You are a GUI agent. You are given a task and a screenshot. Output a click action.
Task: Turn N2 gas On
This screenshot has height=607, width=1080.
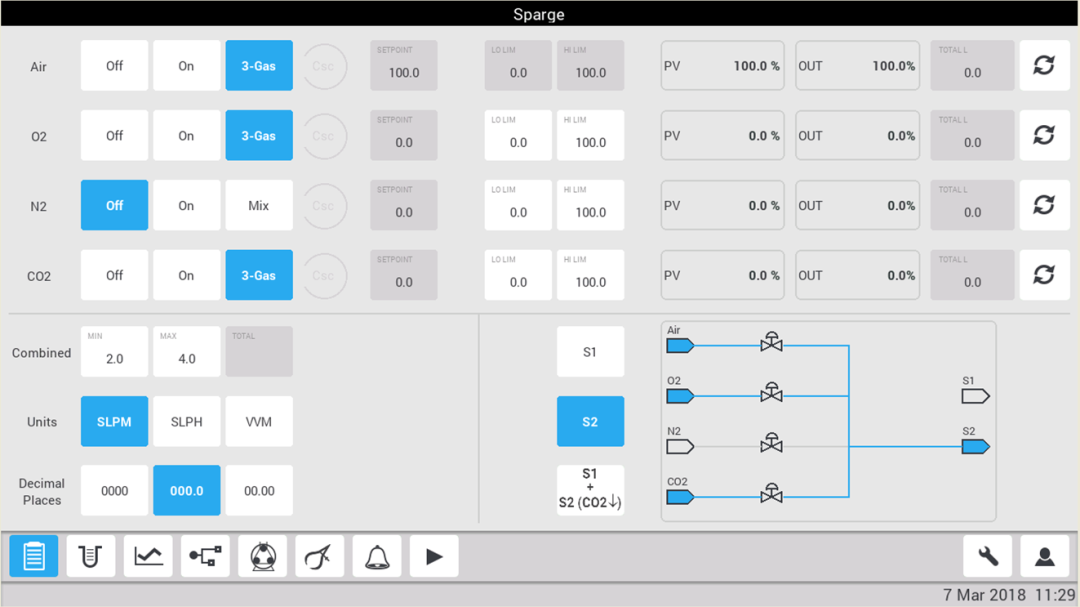coord(187,205)
